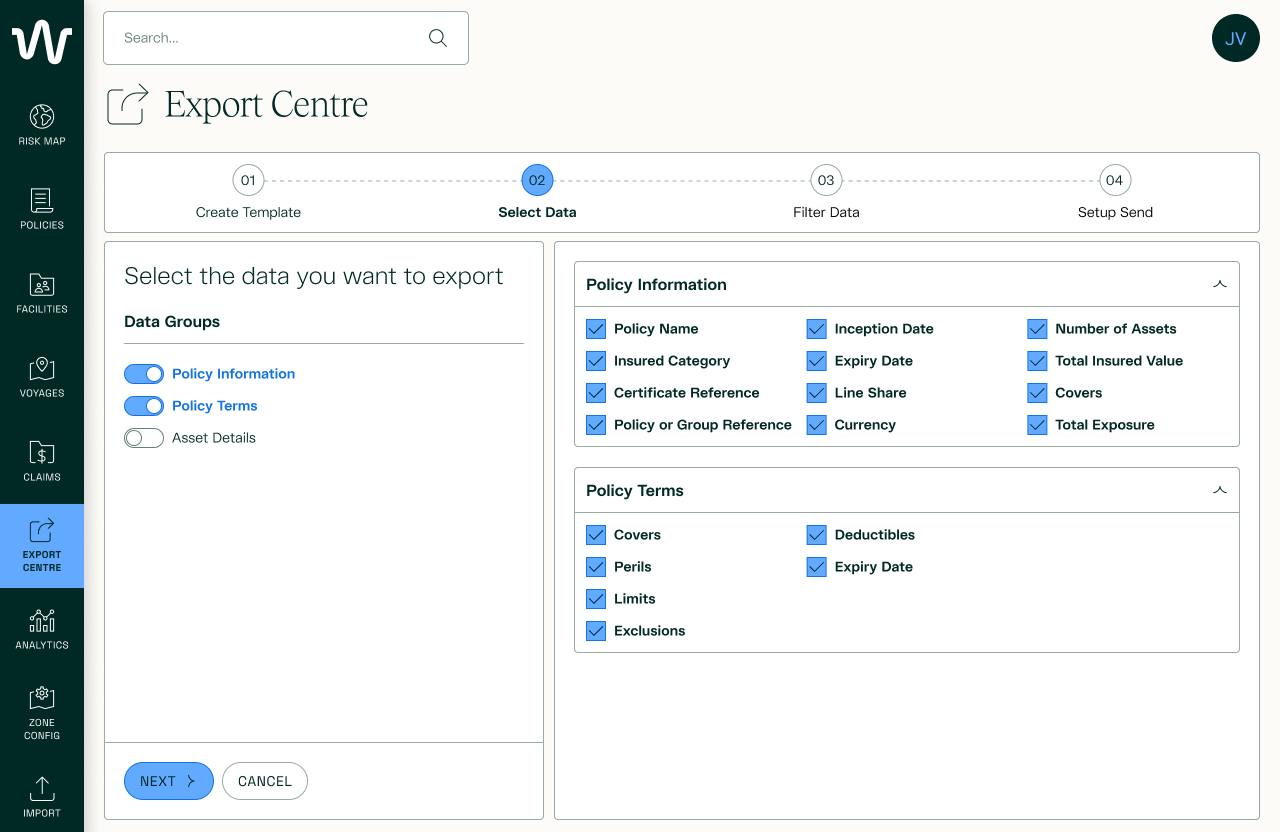Open the JV user avatar
This screenshot has width=1280, height=832.
click(x=1236, y=38)
